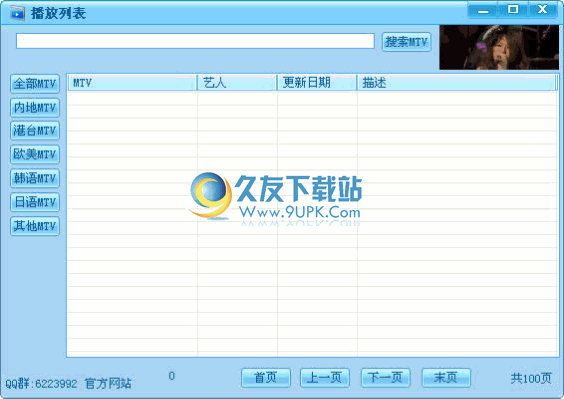
Task: Go to 首页 first page
Action: (266, 378)
